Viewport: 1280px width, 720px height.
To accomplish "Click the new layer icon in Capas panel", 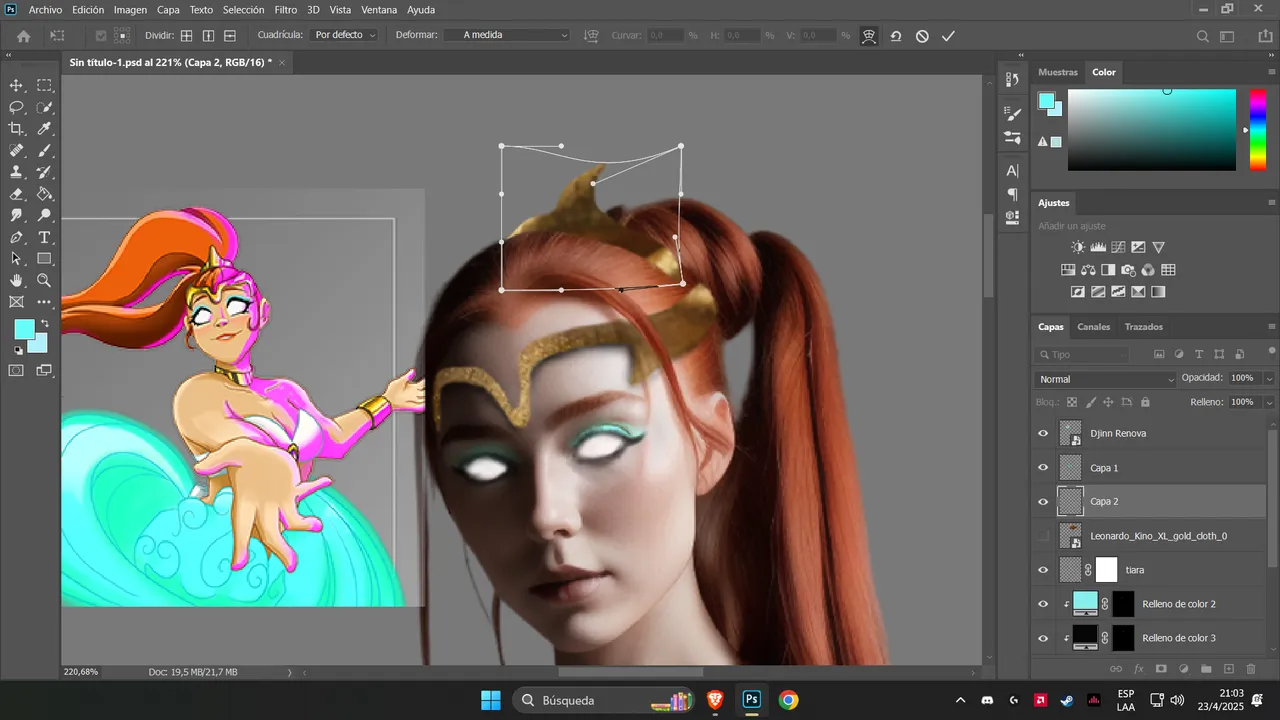I will [1229, 668].
